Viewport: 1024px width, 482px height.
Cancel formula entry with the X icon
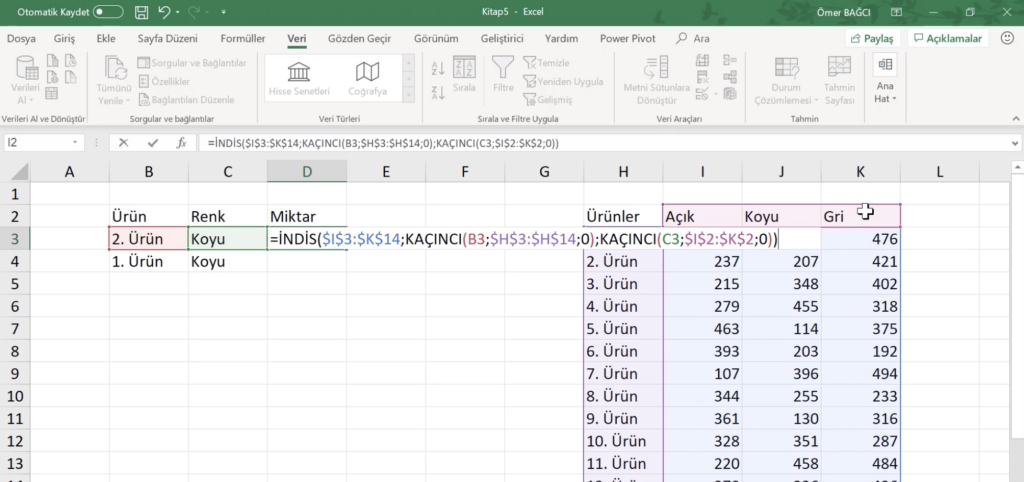point(124,143)
